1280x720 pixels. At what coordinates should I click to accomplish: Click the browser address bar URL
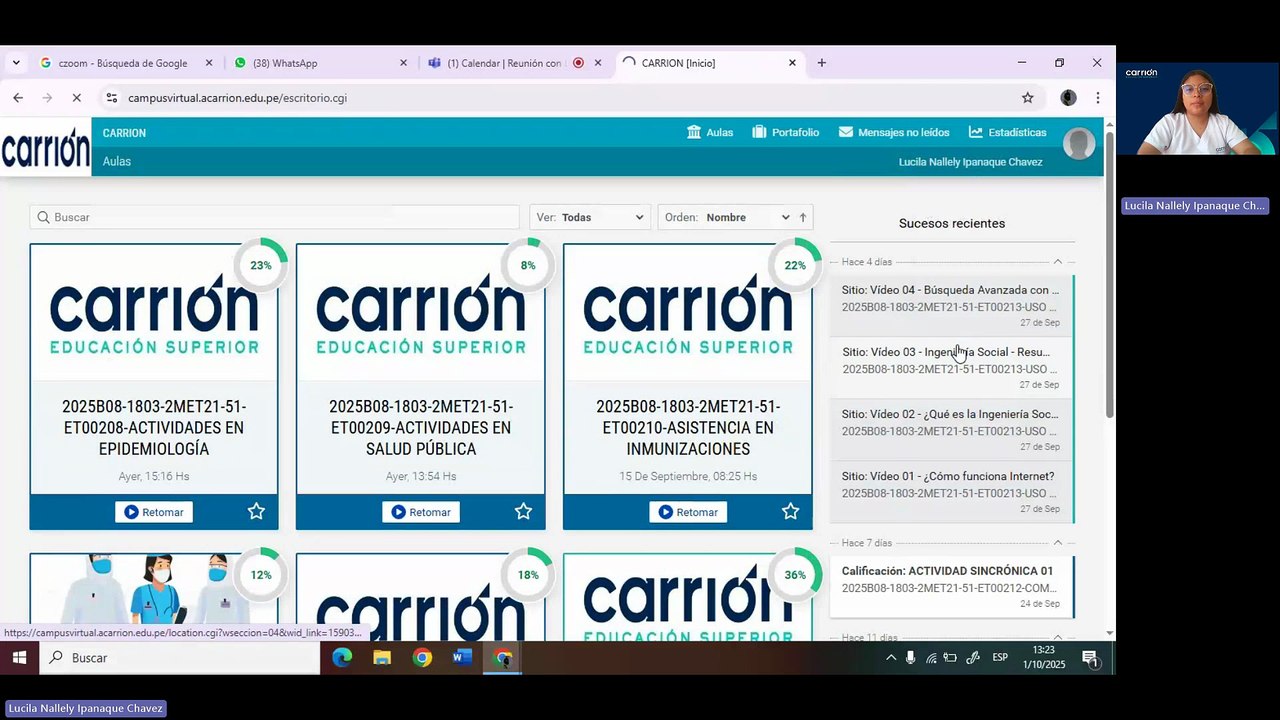click(x=237, y=98)
